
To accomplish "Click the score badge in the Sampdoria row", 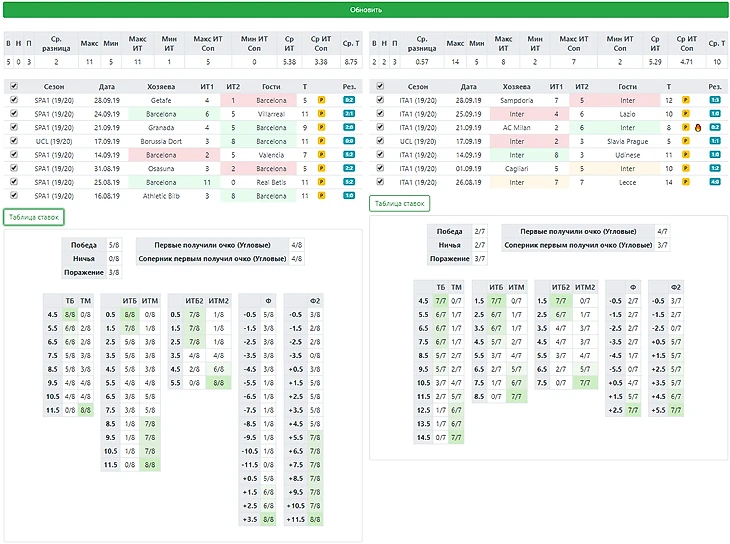I will pyautogui.click(x=715, y=101).
